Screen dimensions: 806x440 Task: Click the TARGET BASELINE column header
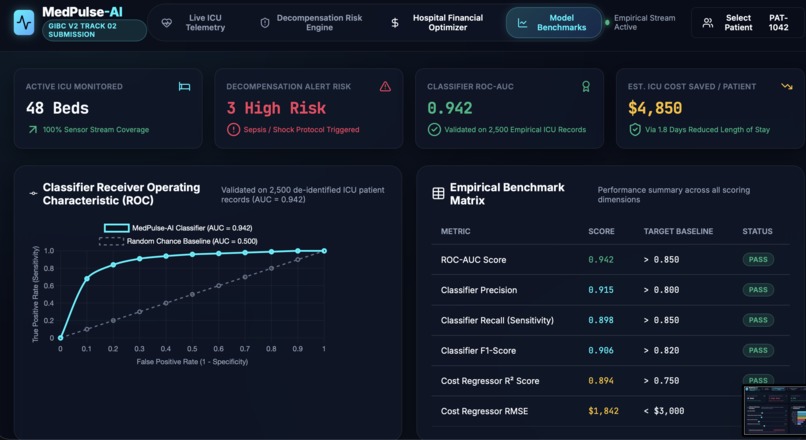pyautogui.click(x=679, y=231)
